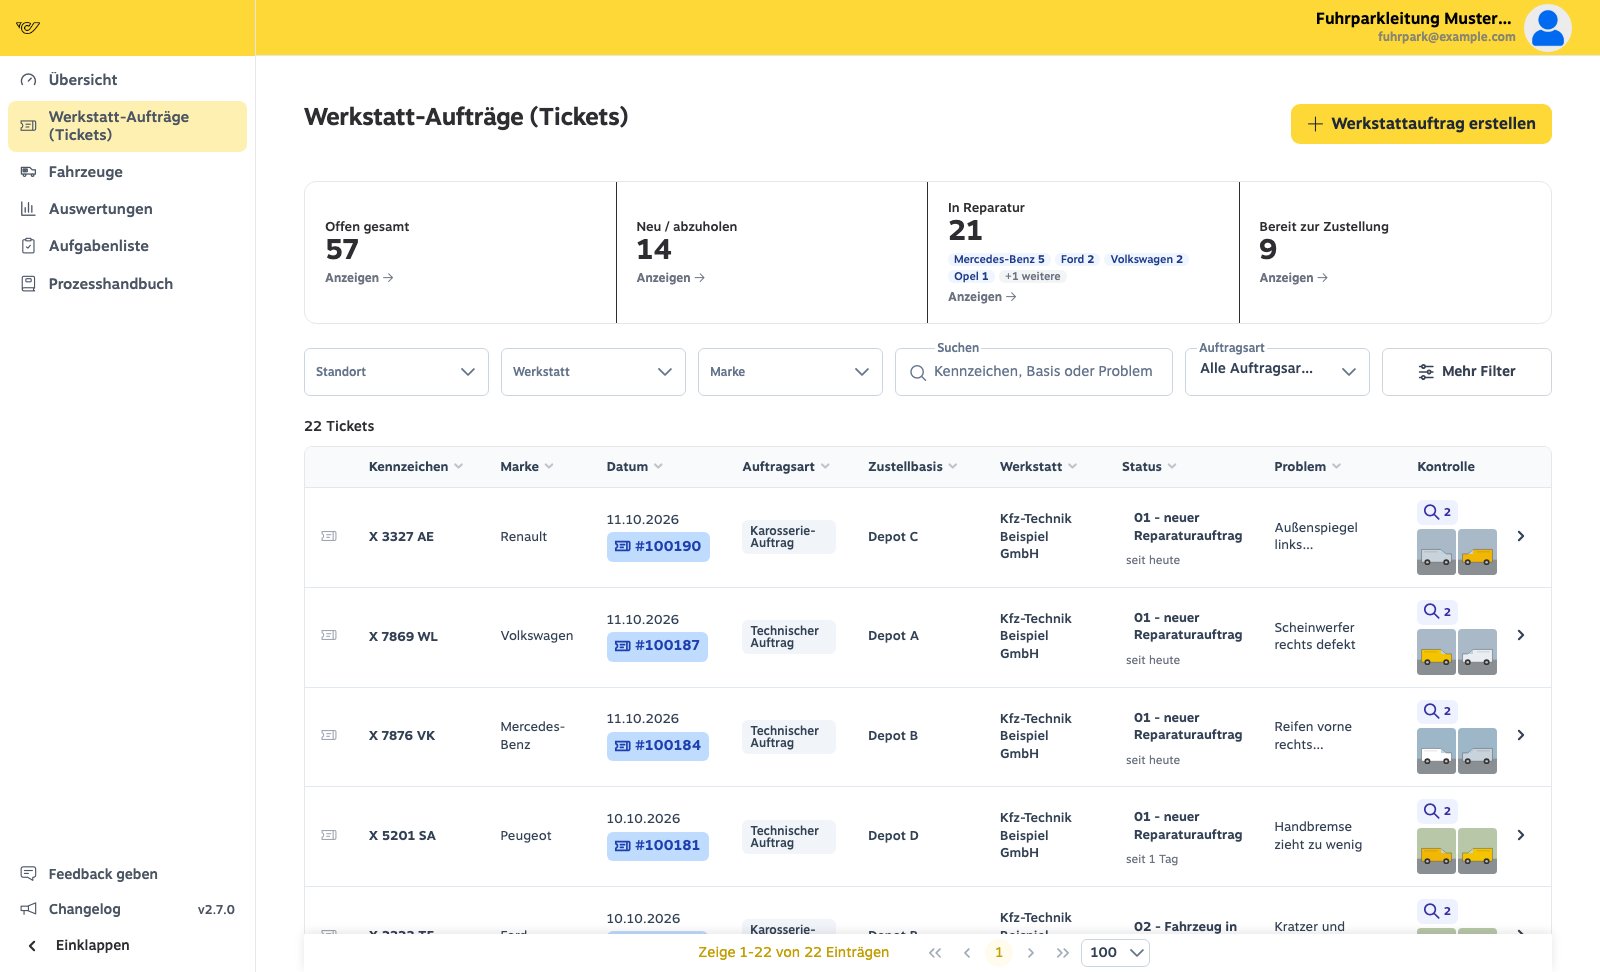
Task: Open the Aufgabenliste page
Action: 127,246
